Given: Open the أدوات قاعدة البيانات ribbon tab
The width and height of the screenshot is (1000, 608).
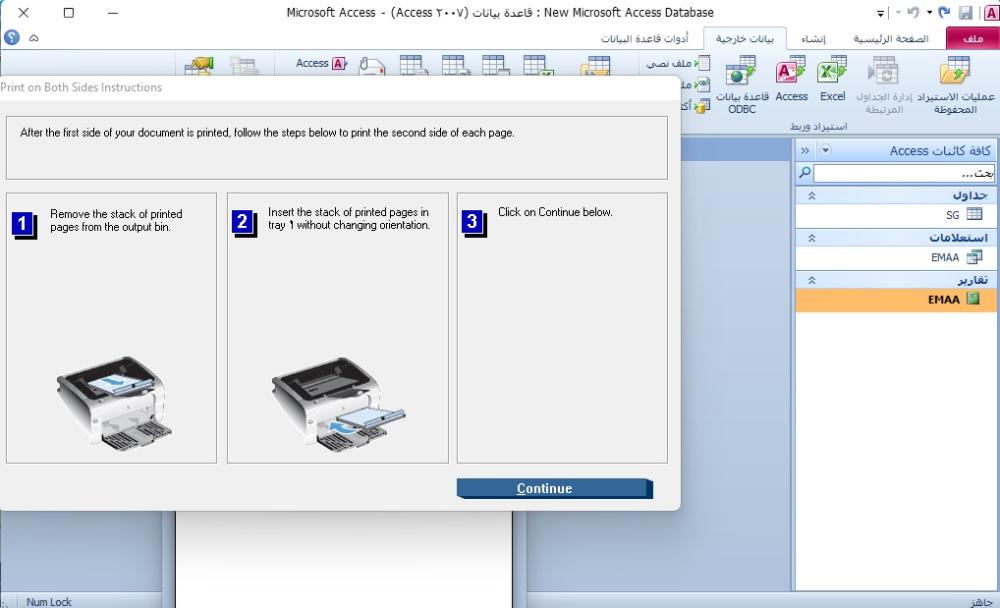Looking at the screenshot, I should [644, 39].
